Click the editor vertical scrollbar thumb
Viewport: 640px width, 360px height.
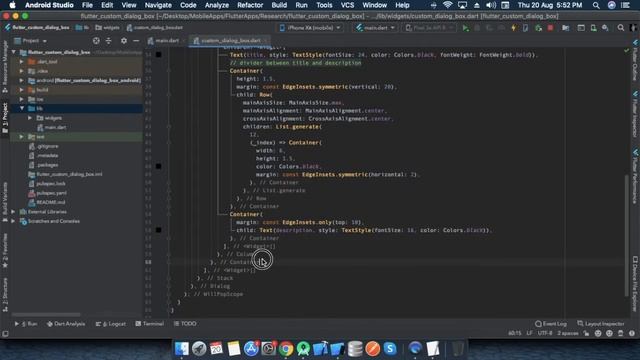pyautogui.click(x=627, y=235)
